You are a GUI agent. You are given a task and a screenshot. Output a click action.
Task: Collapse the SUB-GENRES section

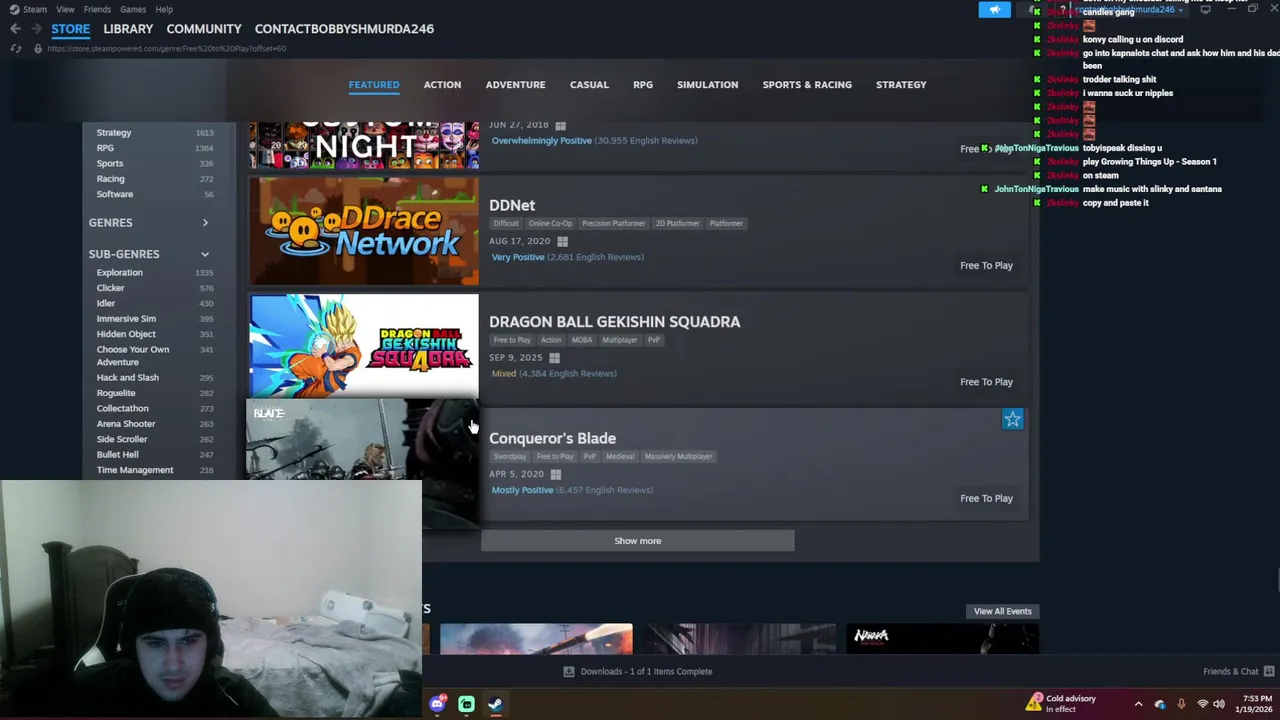pos(205,254)
